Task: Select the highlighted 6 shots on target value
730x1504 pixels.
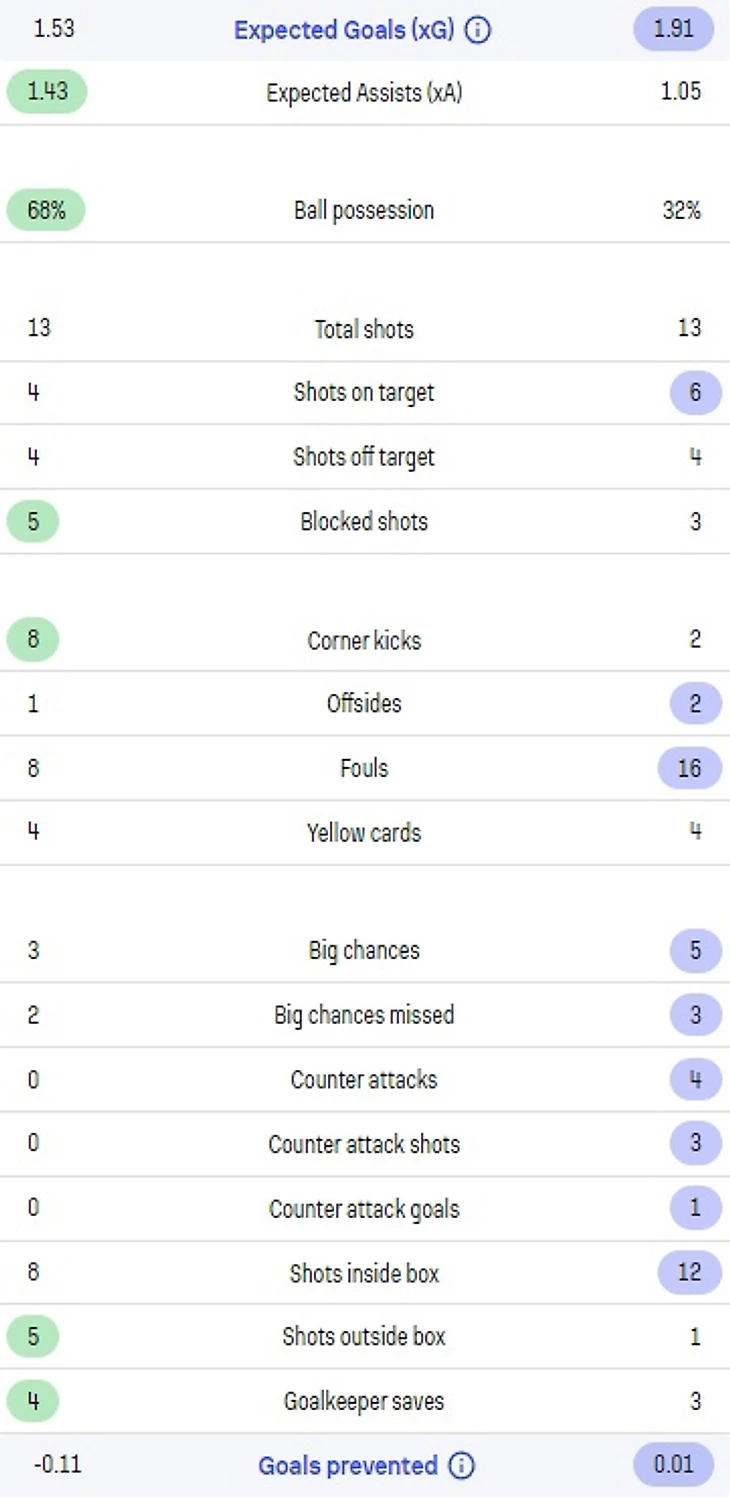Action: click(695, 393)
